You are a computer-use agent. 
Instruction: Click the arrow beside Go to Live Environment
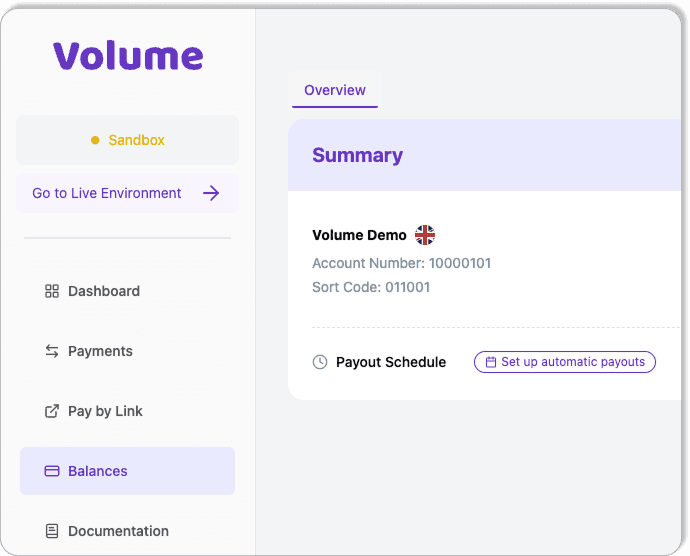211,193
